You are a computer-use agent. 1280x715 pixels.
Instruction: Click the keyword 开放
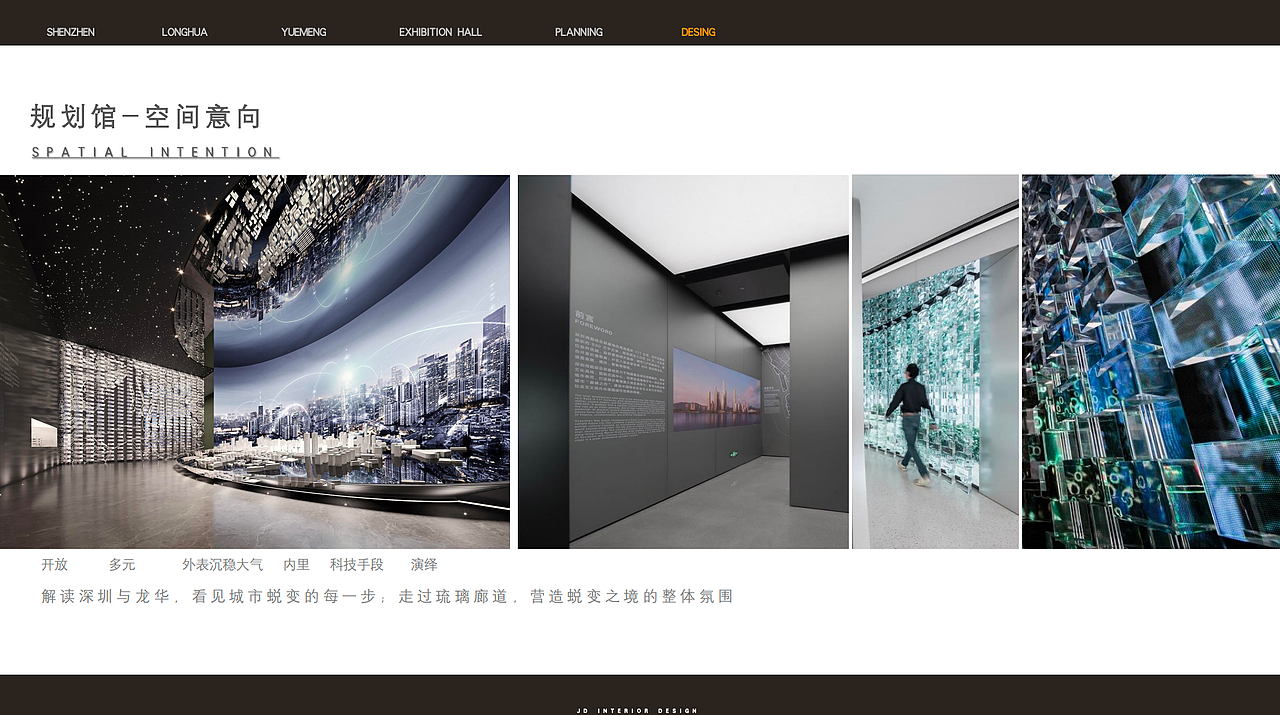point(54,565)
